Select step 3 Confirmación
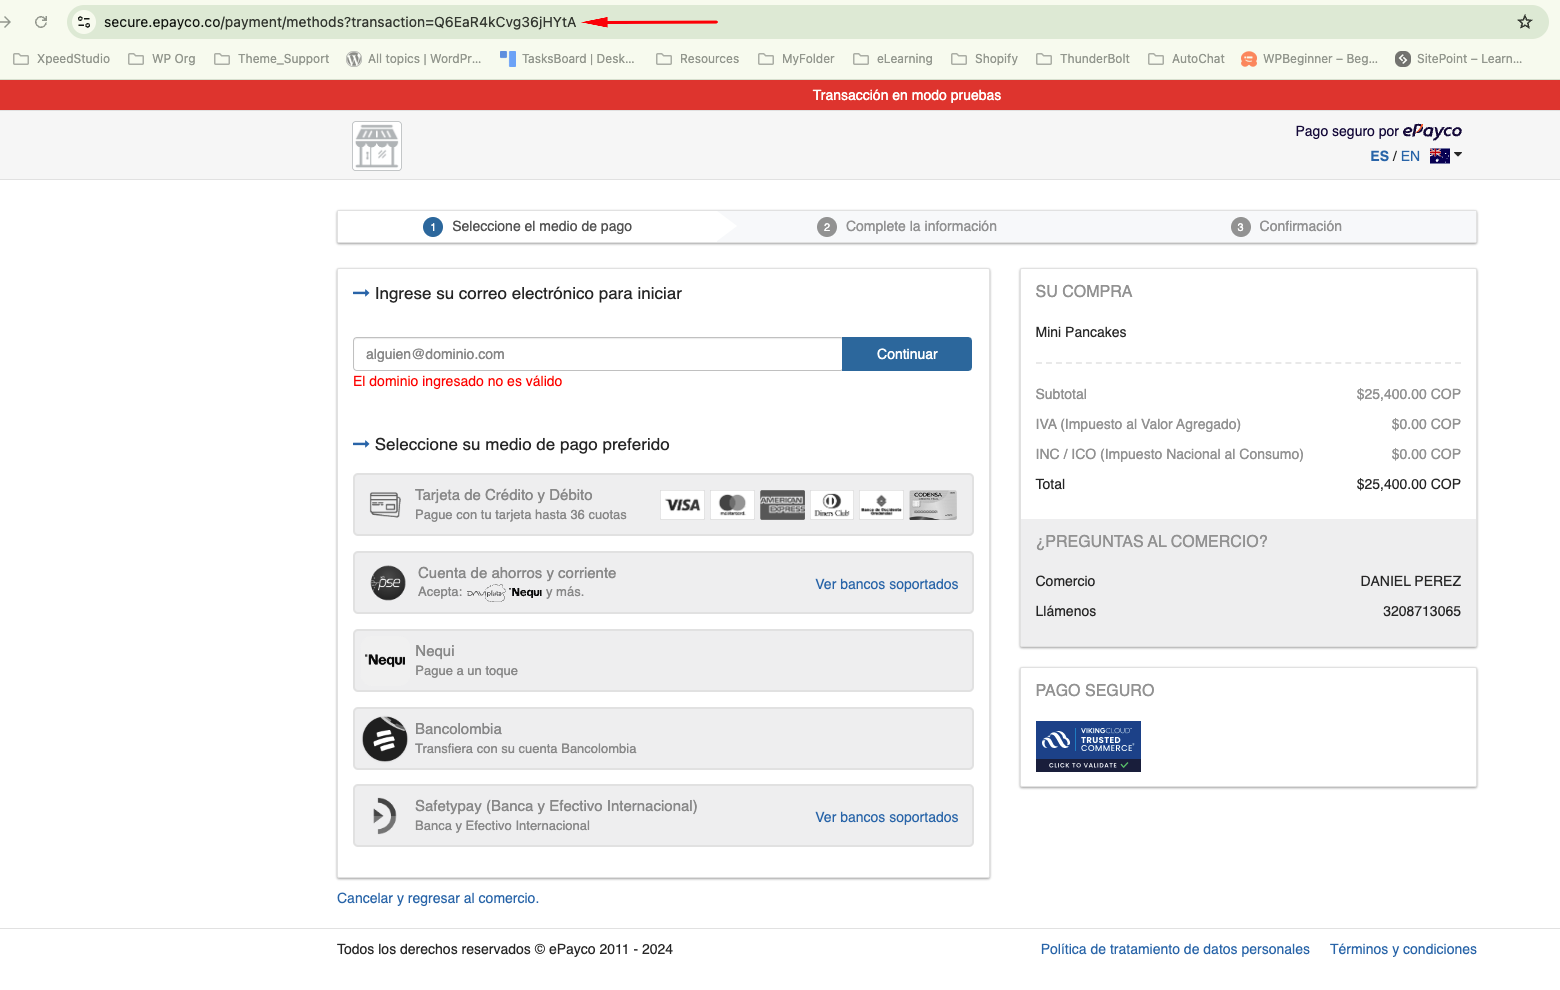 point(1287,227)
